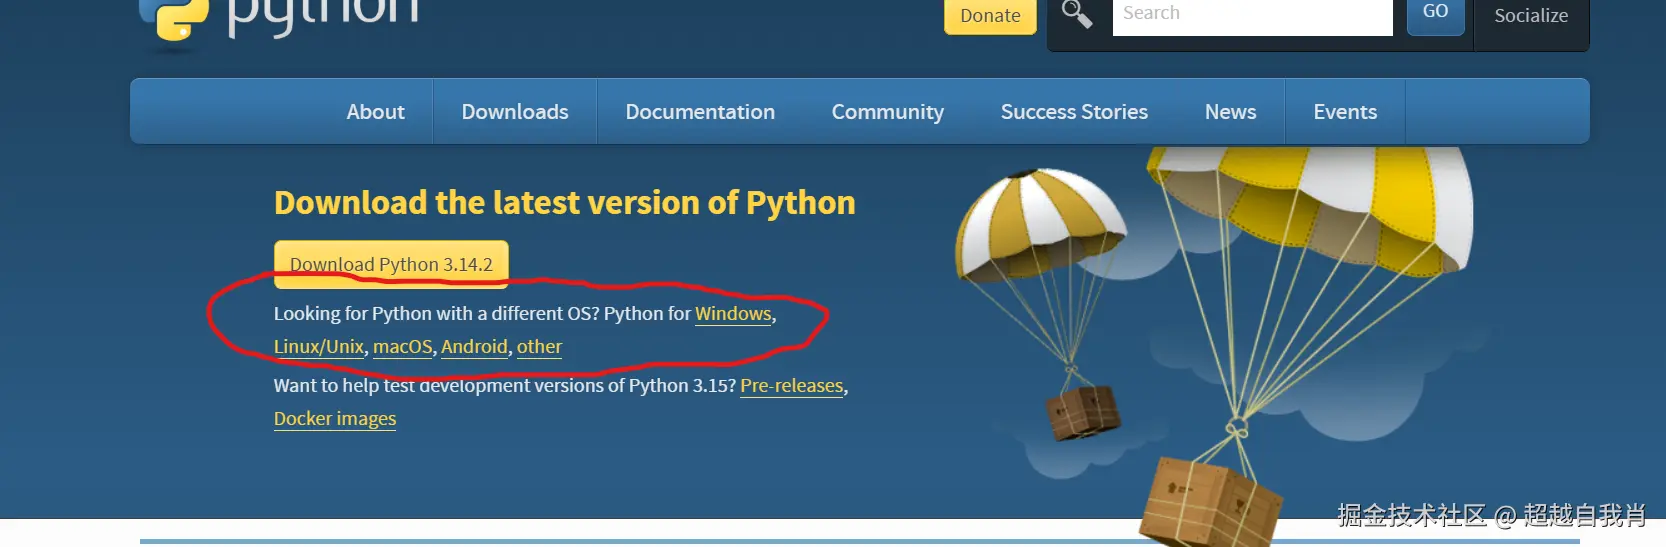Screen dimensions: 1666x547
Task: Follow the Linux/Unix download link
Action: pos(319,347)
